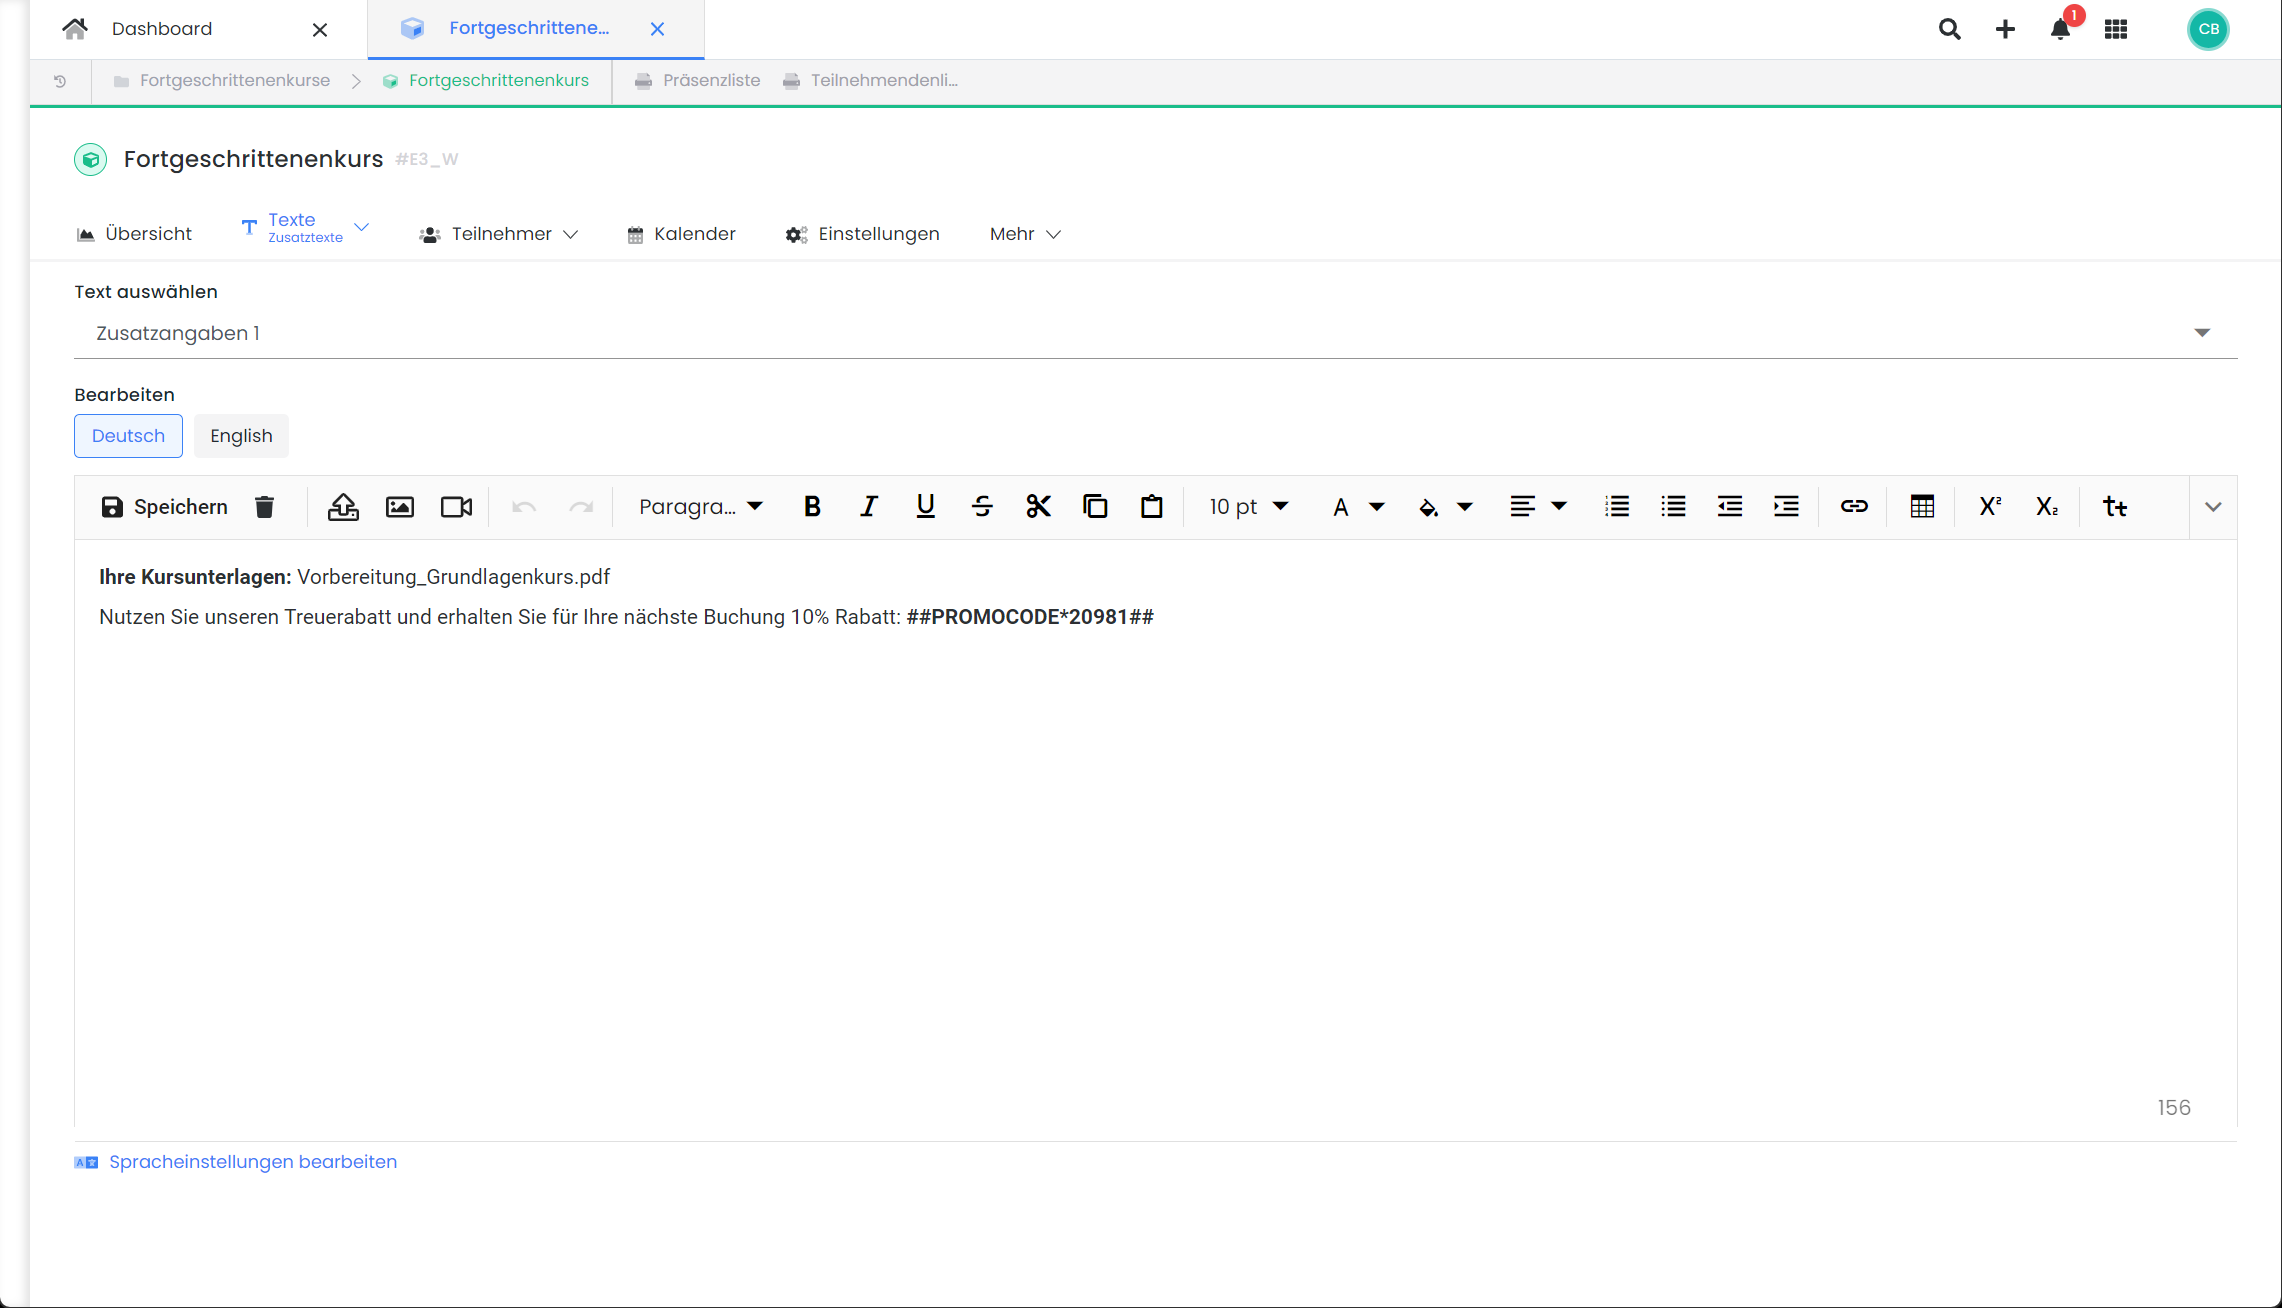The width and height of the screenshot is (2282, 1308).
Task: Toggle Strikethrough text formatting
Action: pyautogui.click(x=983, y=504)
